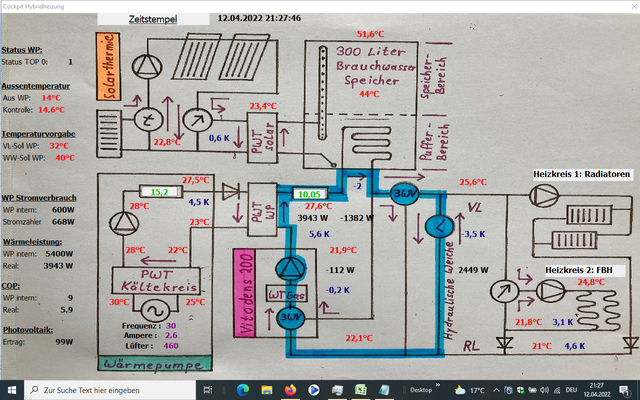Click the Lüfter value 460
This screenshot has height=400, width=640.
pyautogui.click(x=171, y=346)
